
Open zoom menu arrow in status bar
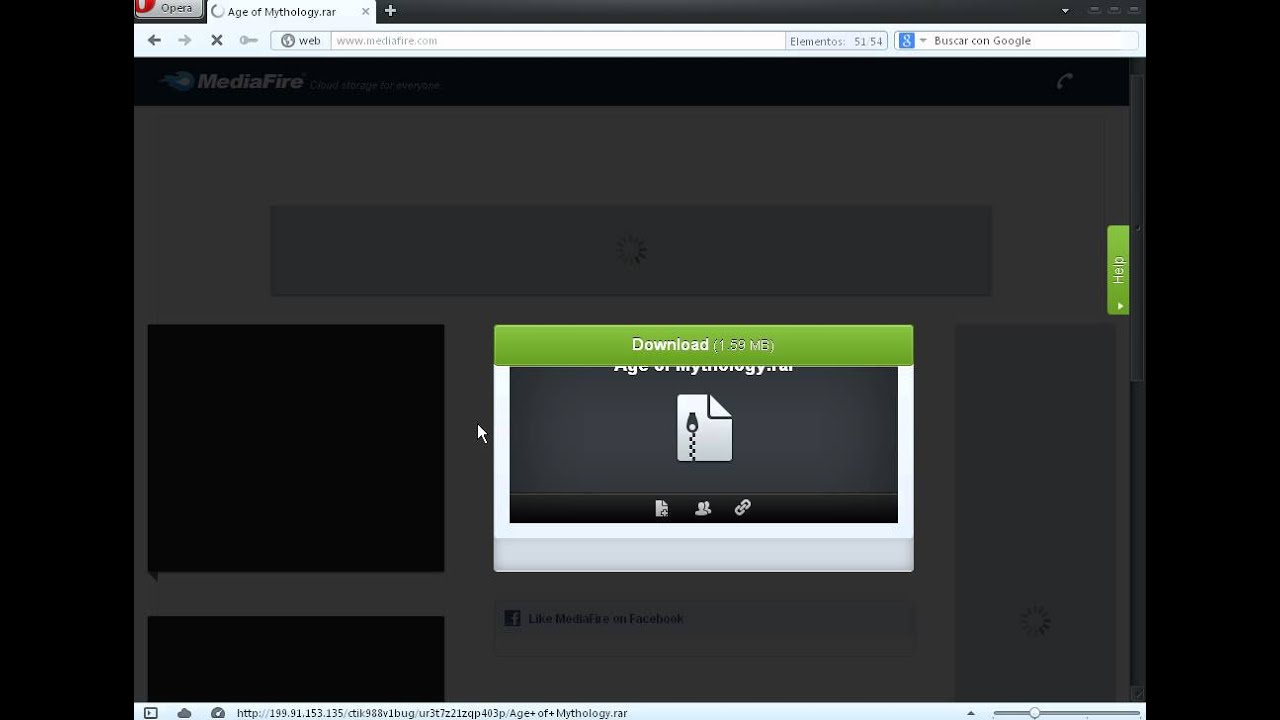pyautogui.click(x=971, y=713)
